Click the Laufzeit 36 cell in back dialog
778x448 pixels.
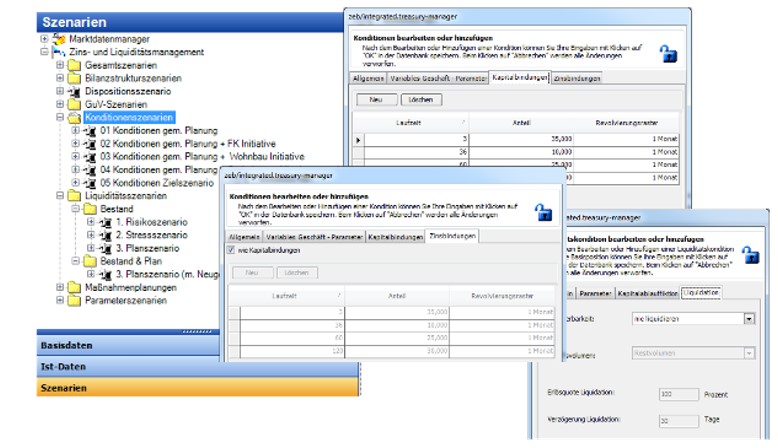pos(416,152)
